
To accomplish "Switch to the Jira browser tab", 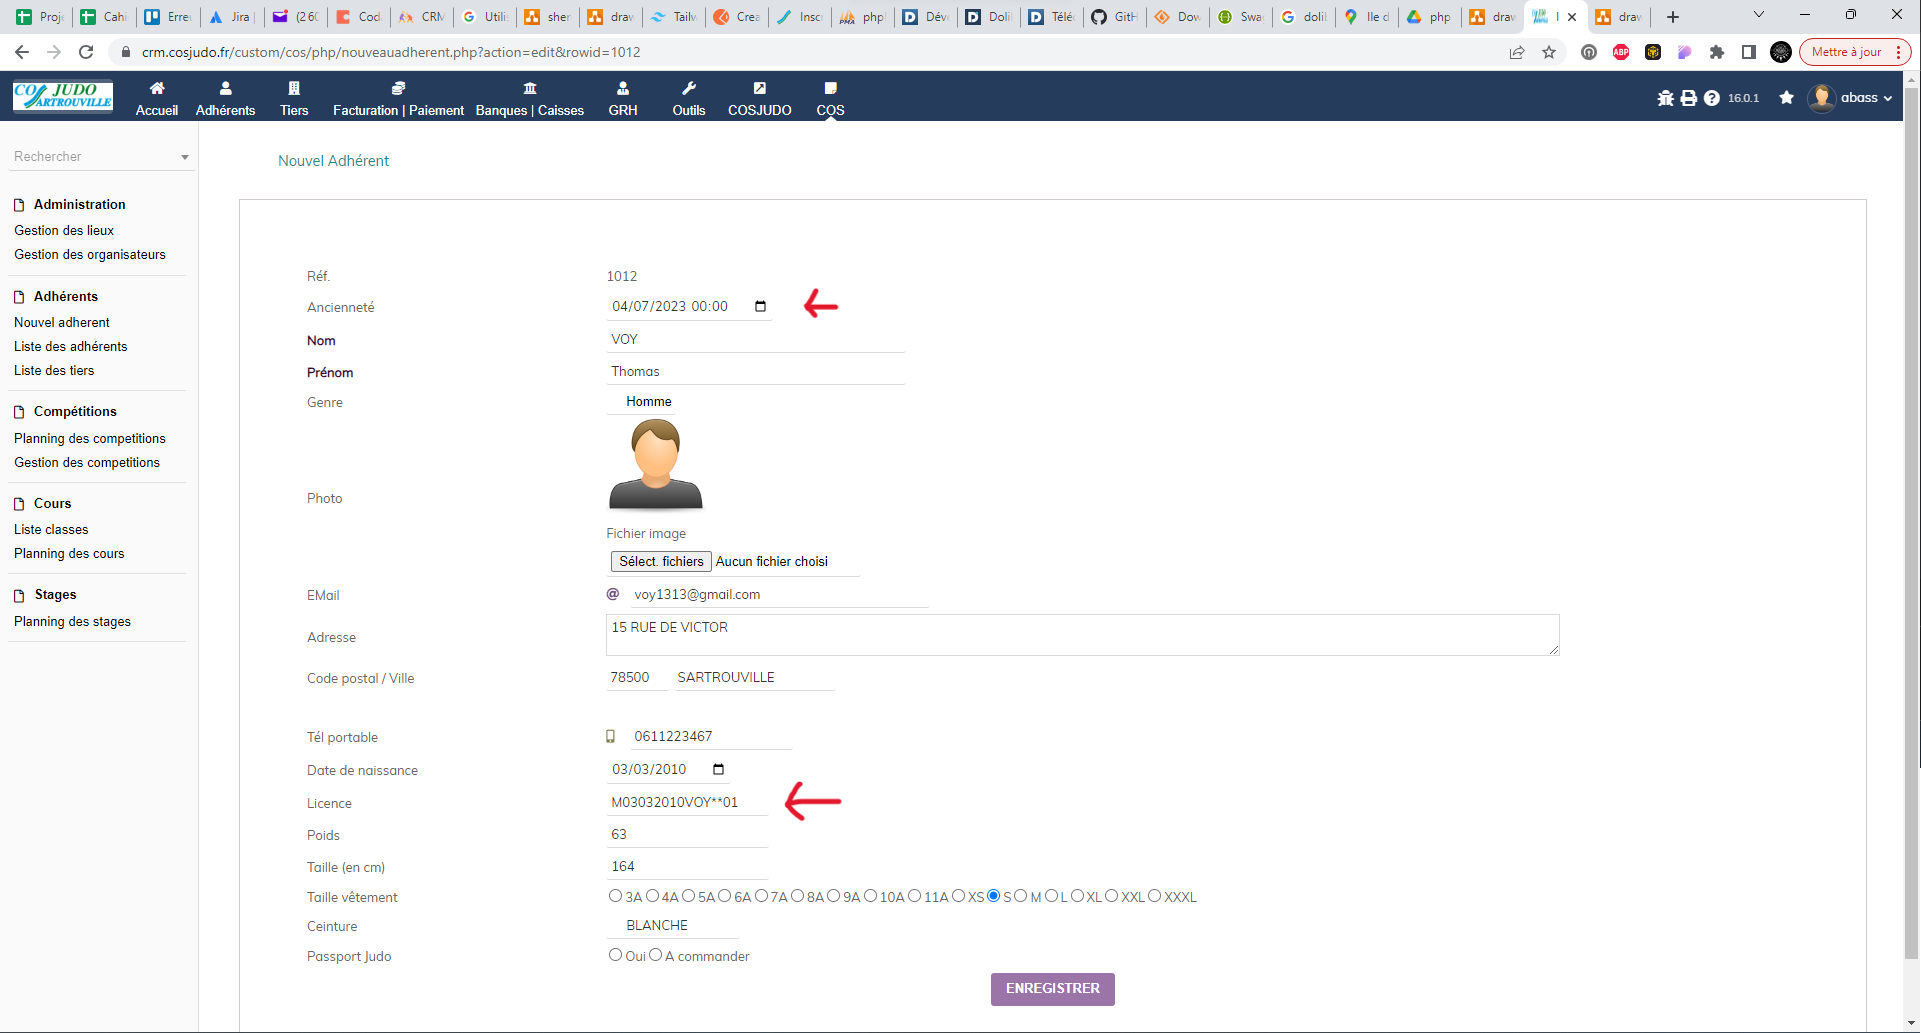I will [x=231, y=17].
